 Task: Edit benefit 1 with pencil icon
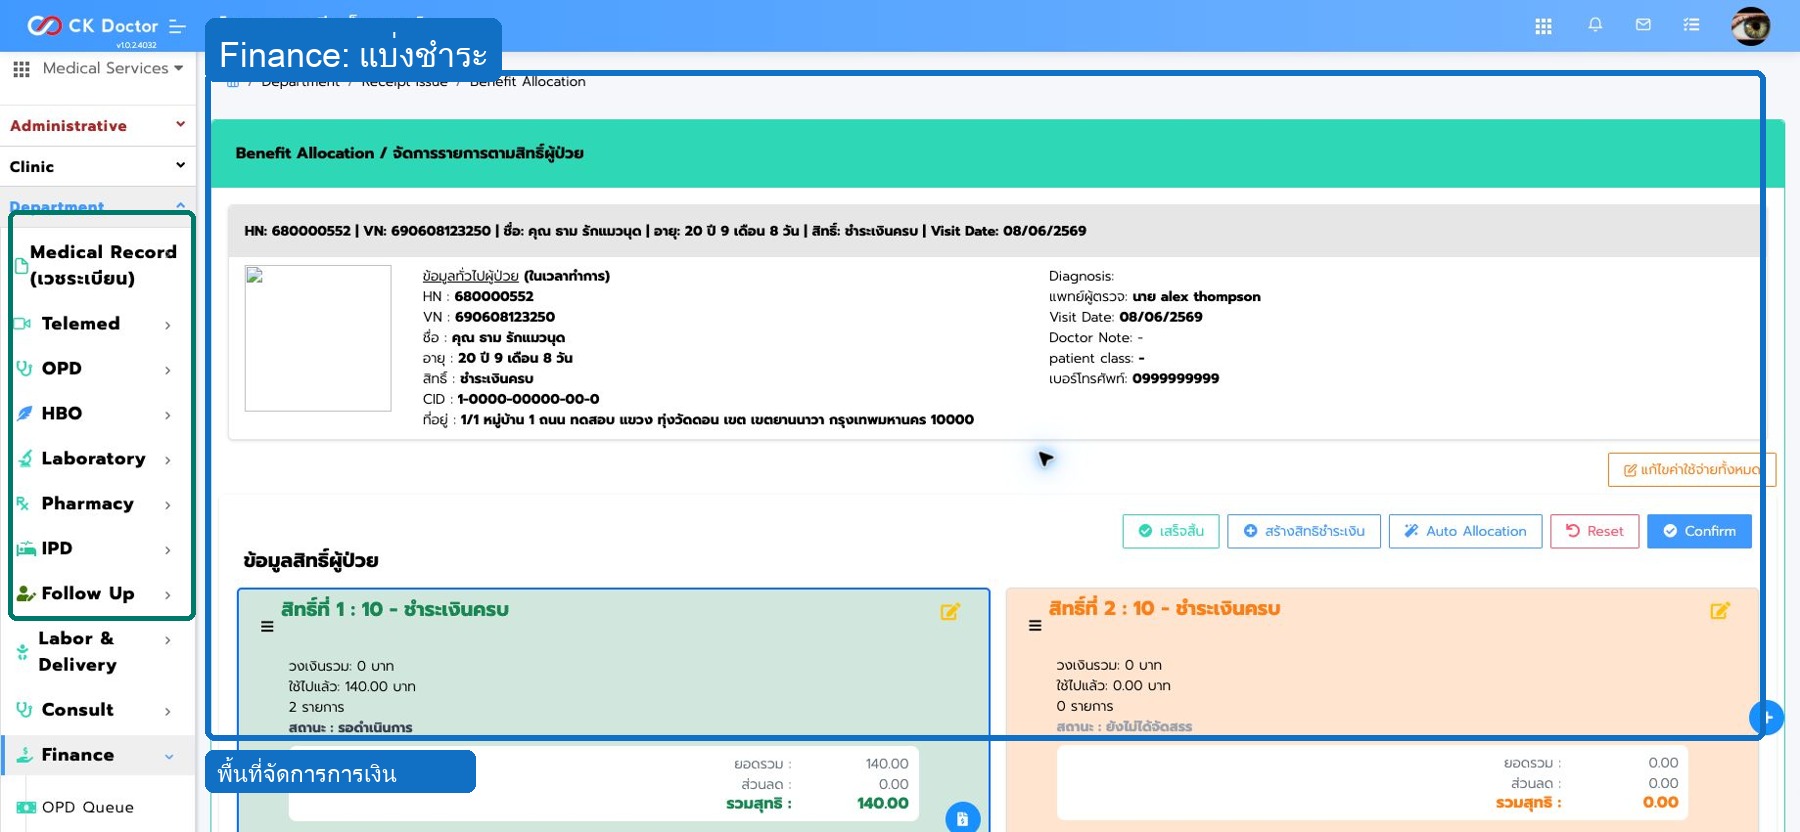point(950,611)
